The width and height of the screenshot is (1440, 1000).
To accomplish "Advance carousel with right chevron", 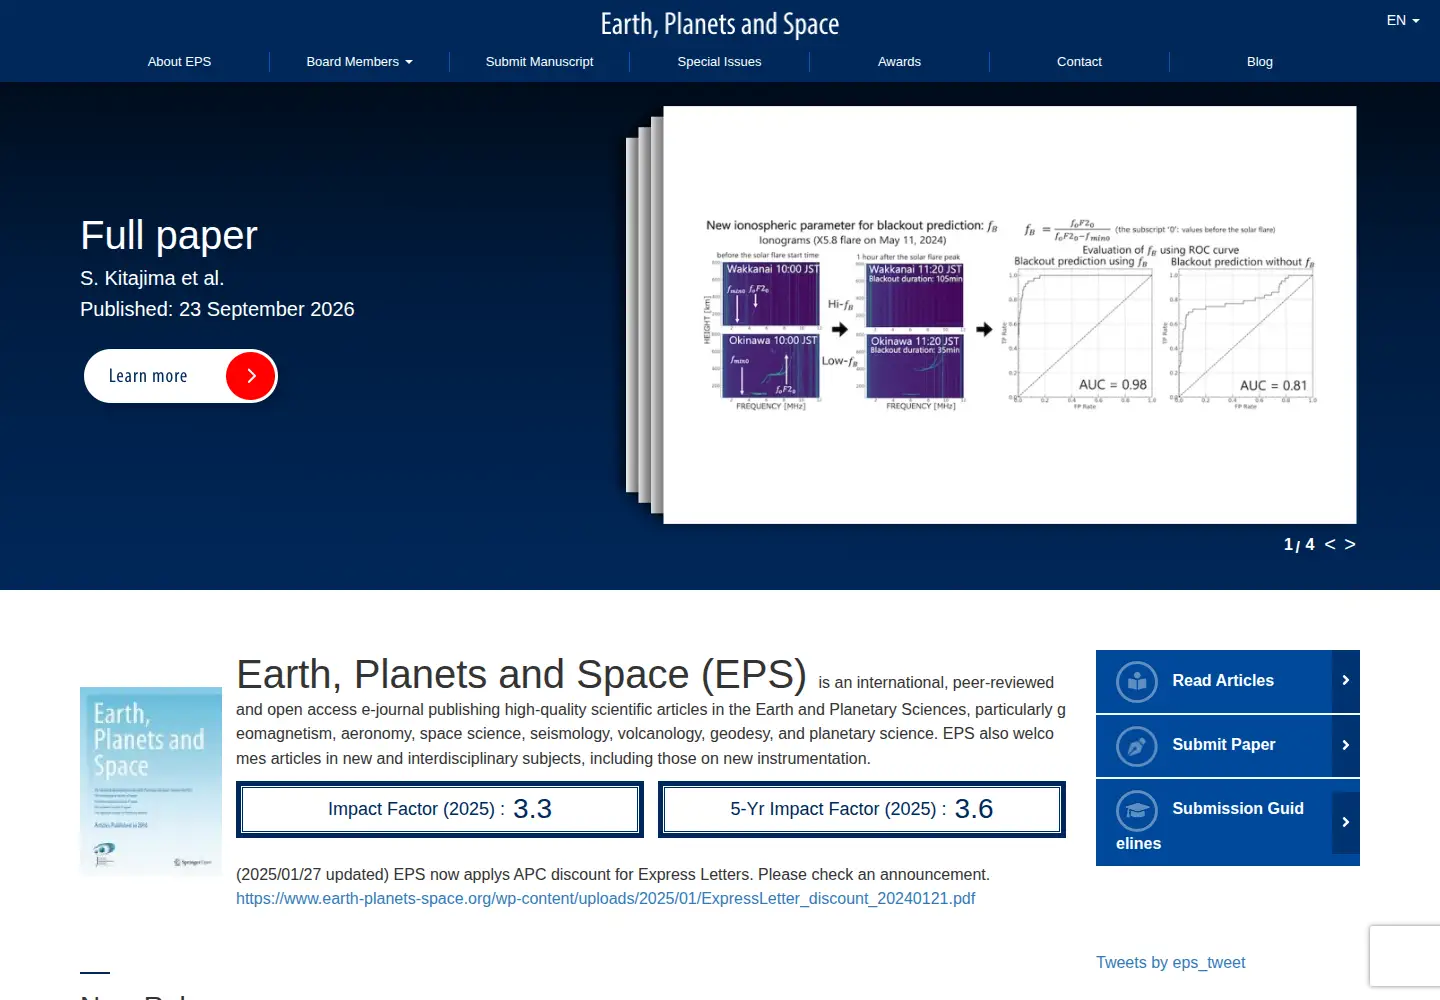I will click(x=1350, y=544).
